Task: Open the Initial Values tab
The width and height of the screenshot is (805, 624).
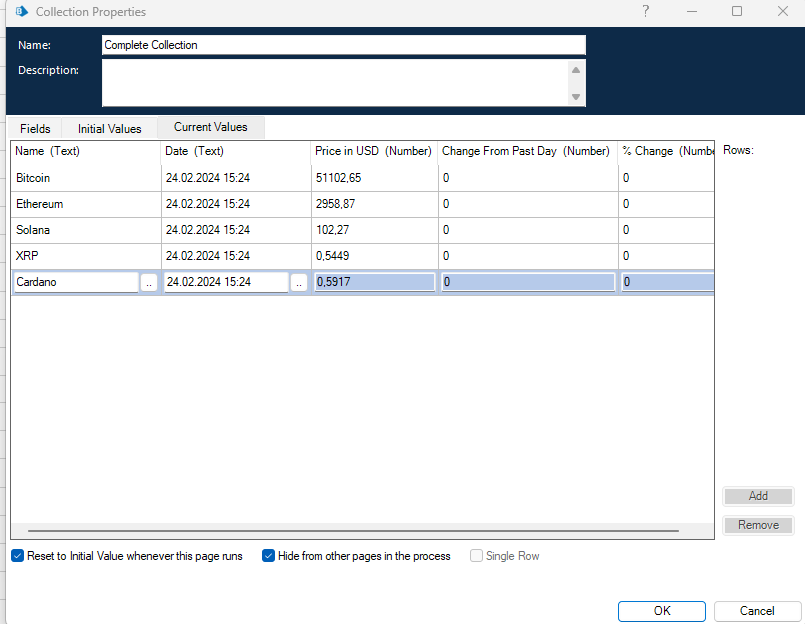Action: click(x=109, y=129)
